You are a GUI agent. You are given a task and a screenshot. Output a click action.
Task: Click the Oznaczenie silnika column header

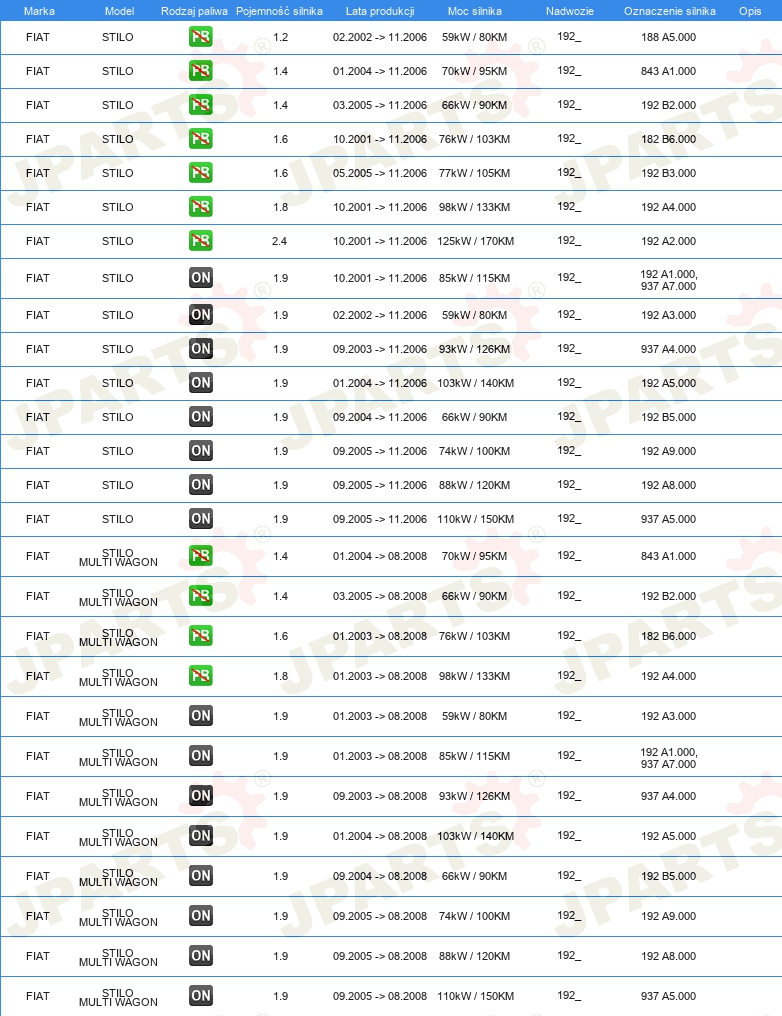pos(670,11)
